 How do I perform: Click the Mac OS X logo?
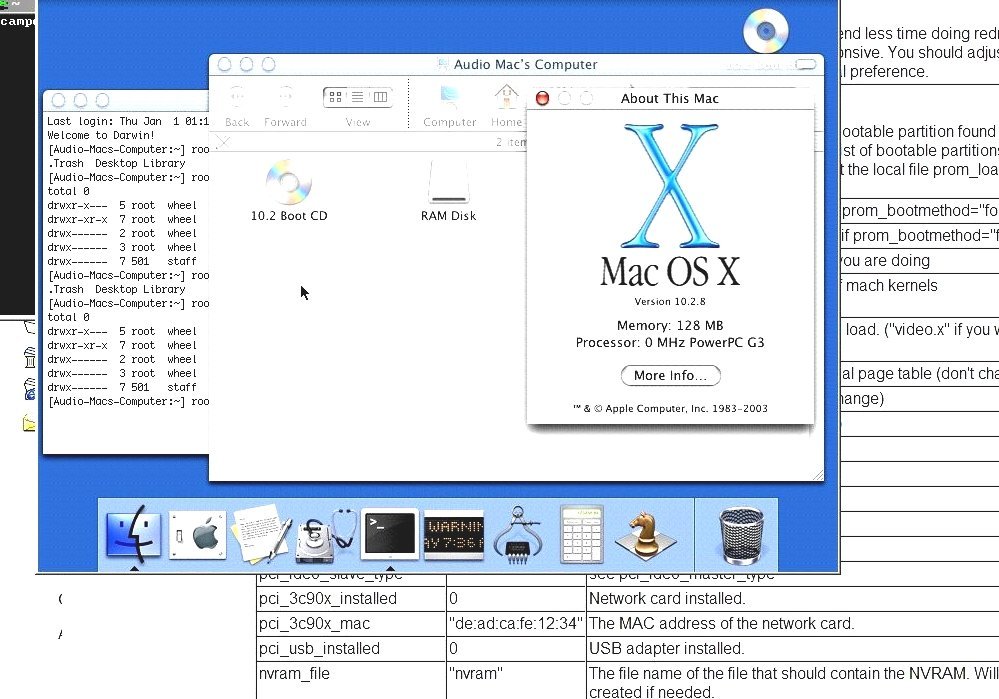pos(670,205)
